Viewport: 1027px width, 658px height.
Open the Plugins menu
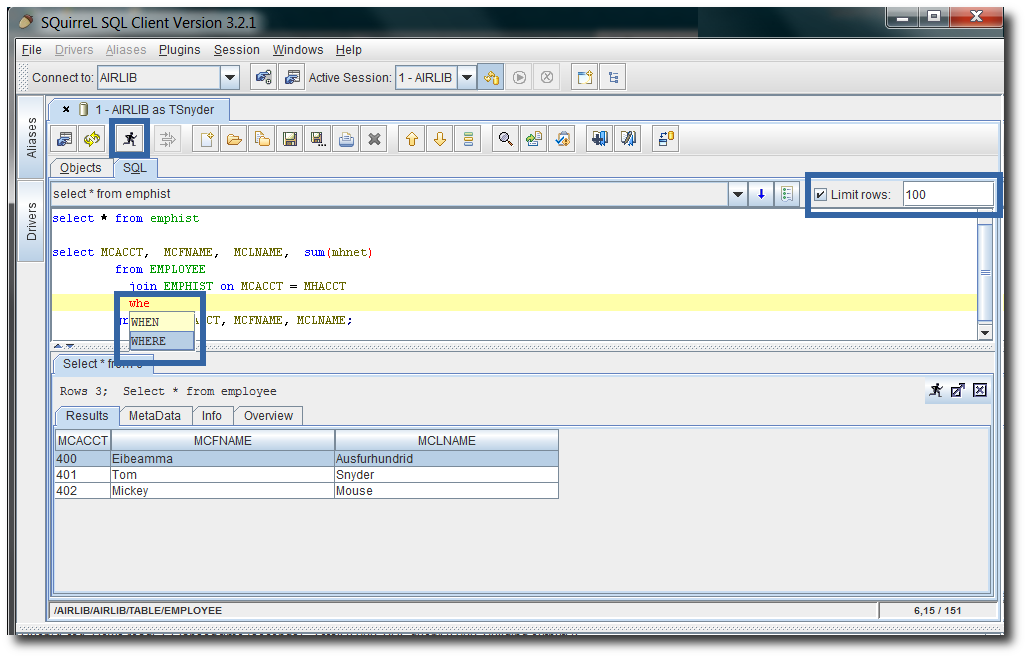coord(179,50)
